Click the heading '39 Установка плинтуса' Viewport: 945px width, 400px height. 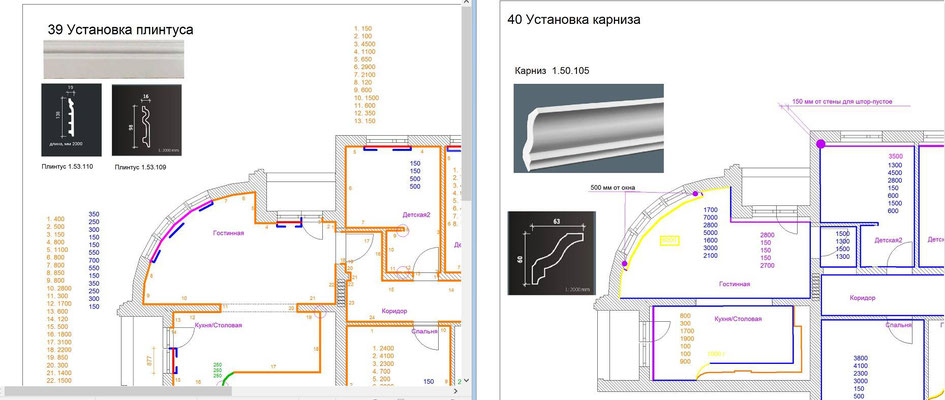pyautogui.click(x=121, y=30)
